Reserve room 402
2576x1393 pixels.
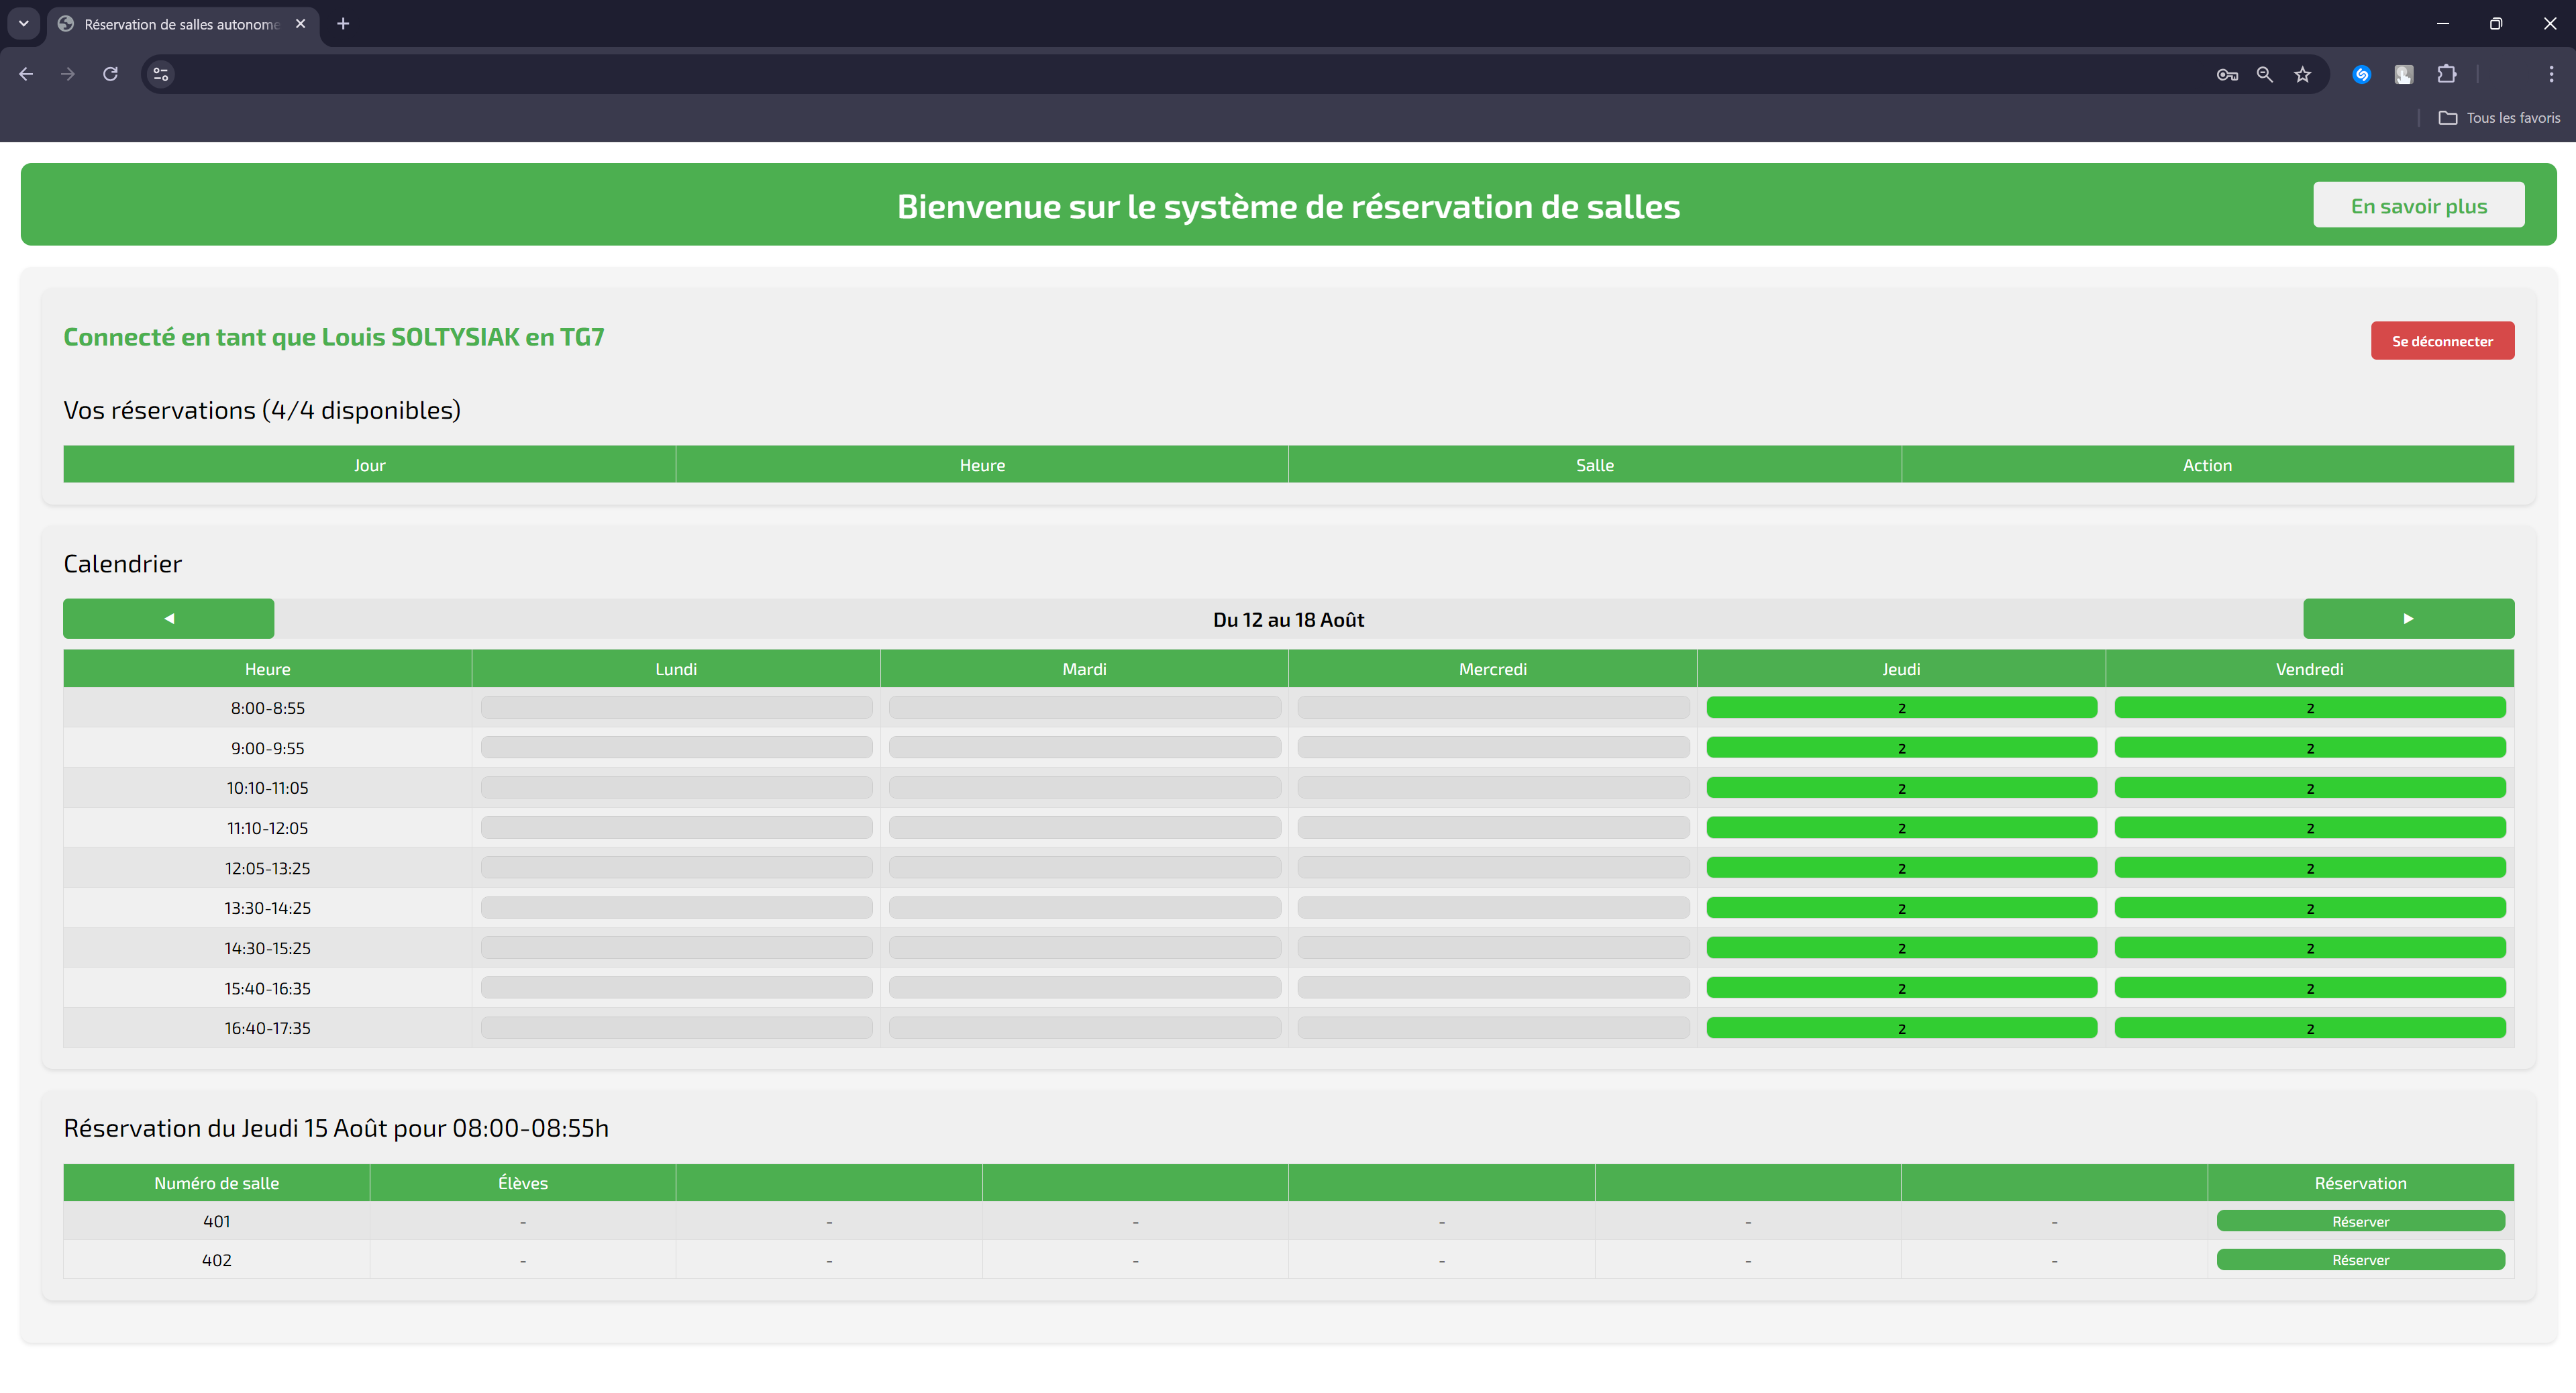tap(2359, 1260)
